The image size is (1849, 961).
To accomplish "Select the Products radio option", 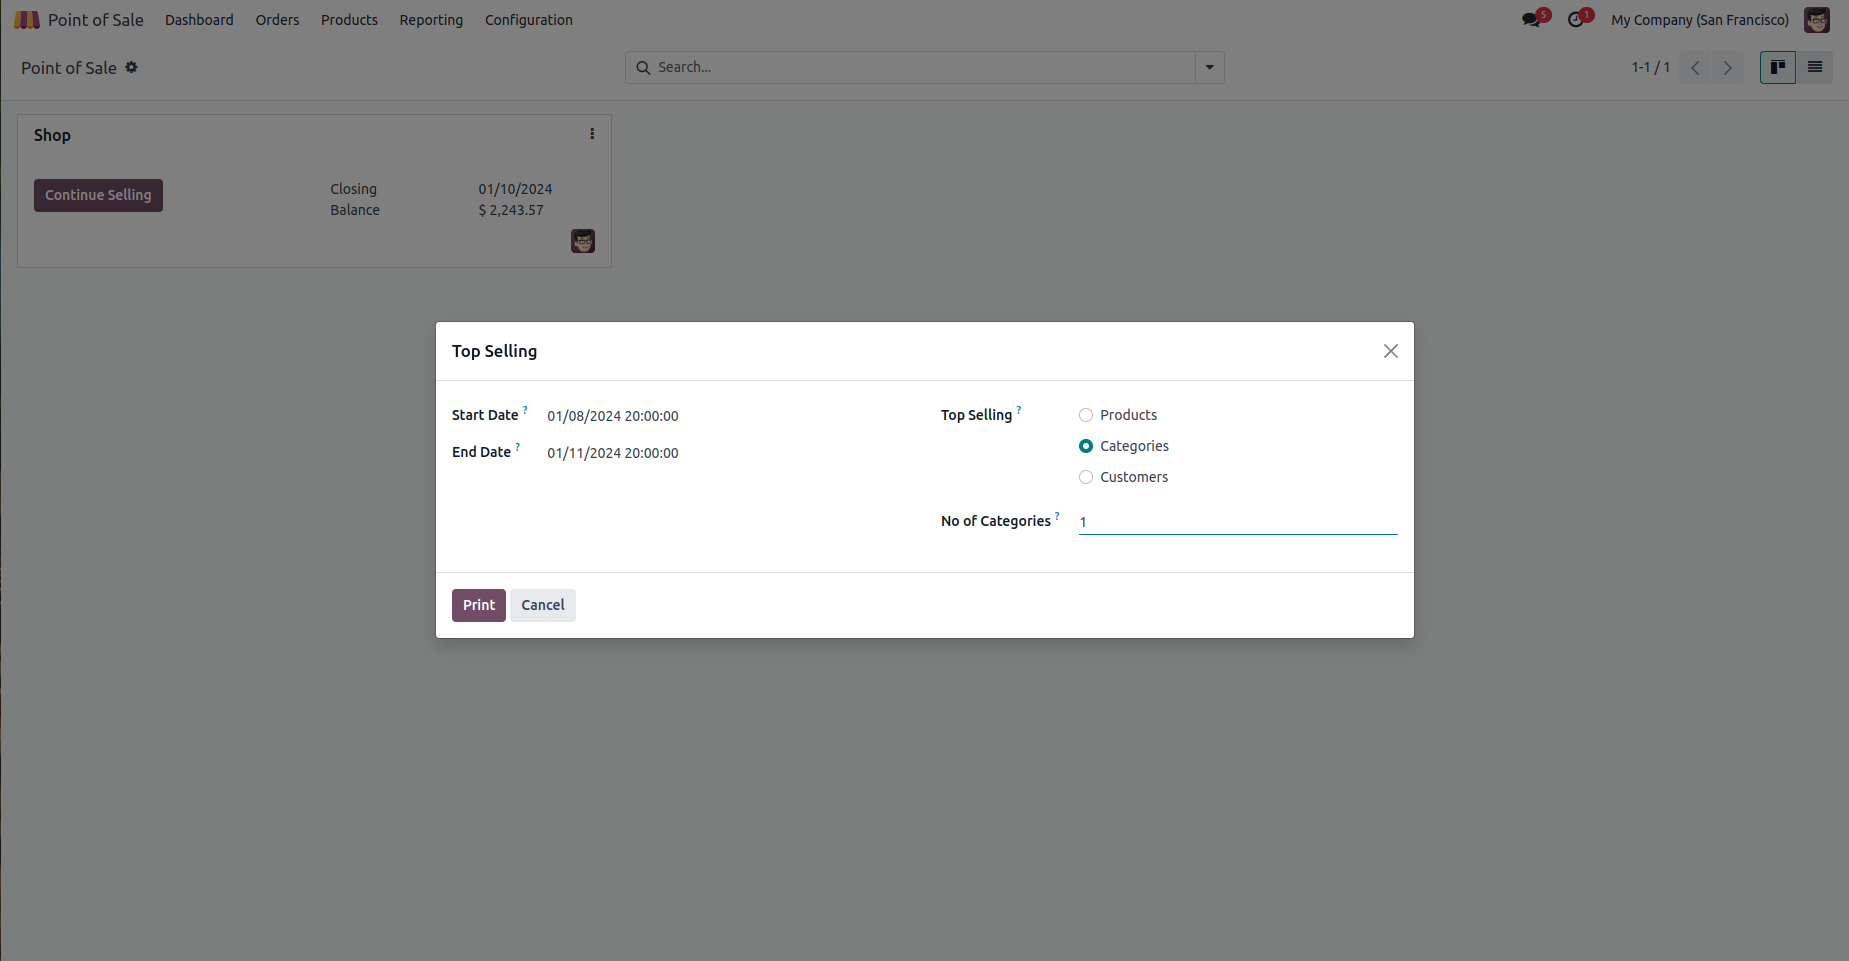I will pos(1086,415).
